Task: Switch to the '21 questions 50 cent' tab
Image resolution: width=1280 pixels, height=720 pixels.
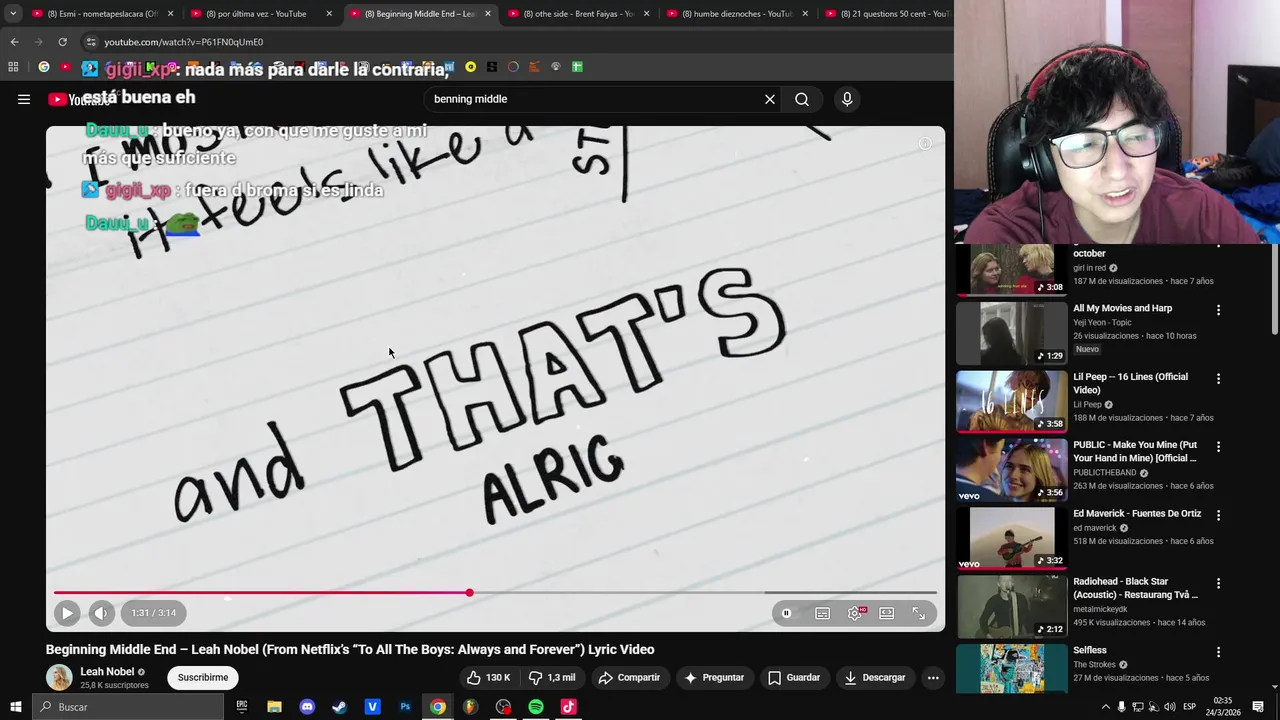Action: click(888, 14)
